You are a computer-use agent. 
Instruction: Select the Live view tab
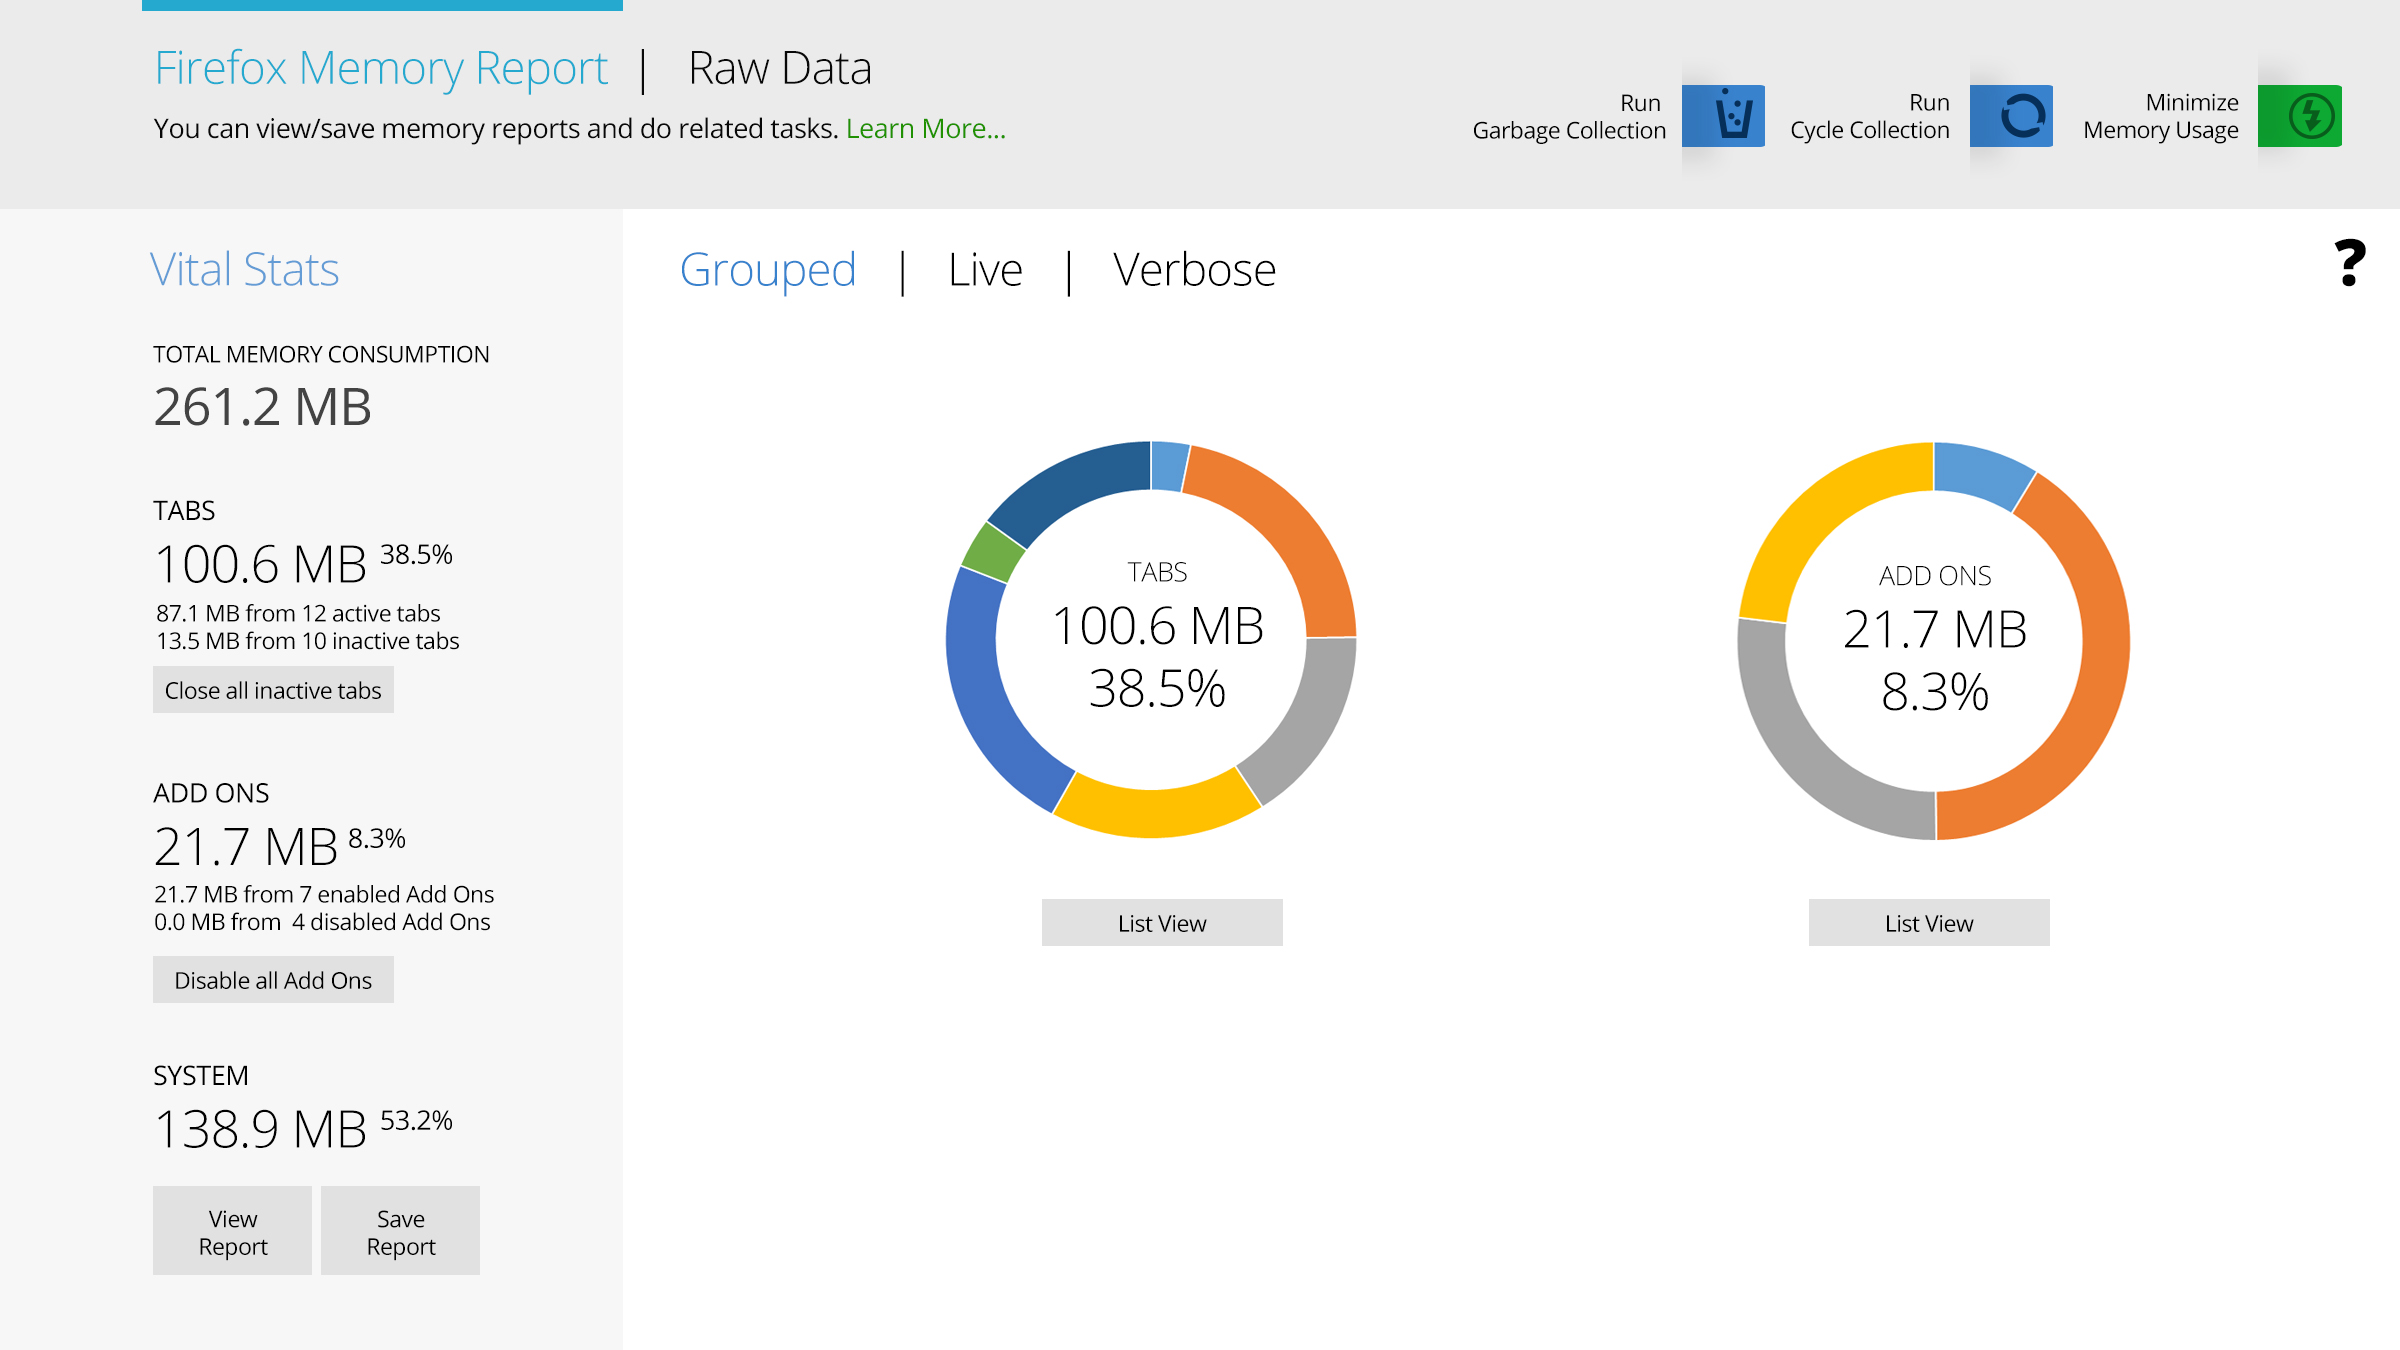pos(985,270)
